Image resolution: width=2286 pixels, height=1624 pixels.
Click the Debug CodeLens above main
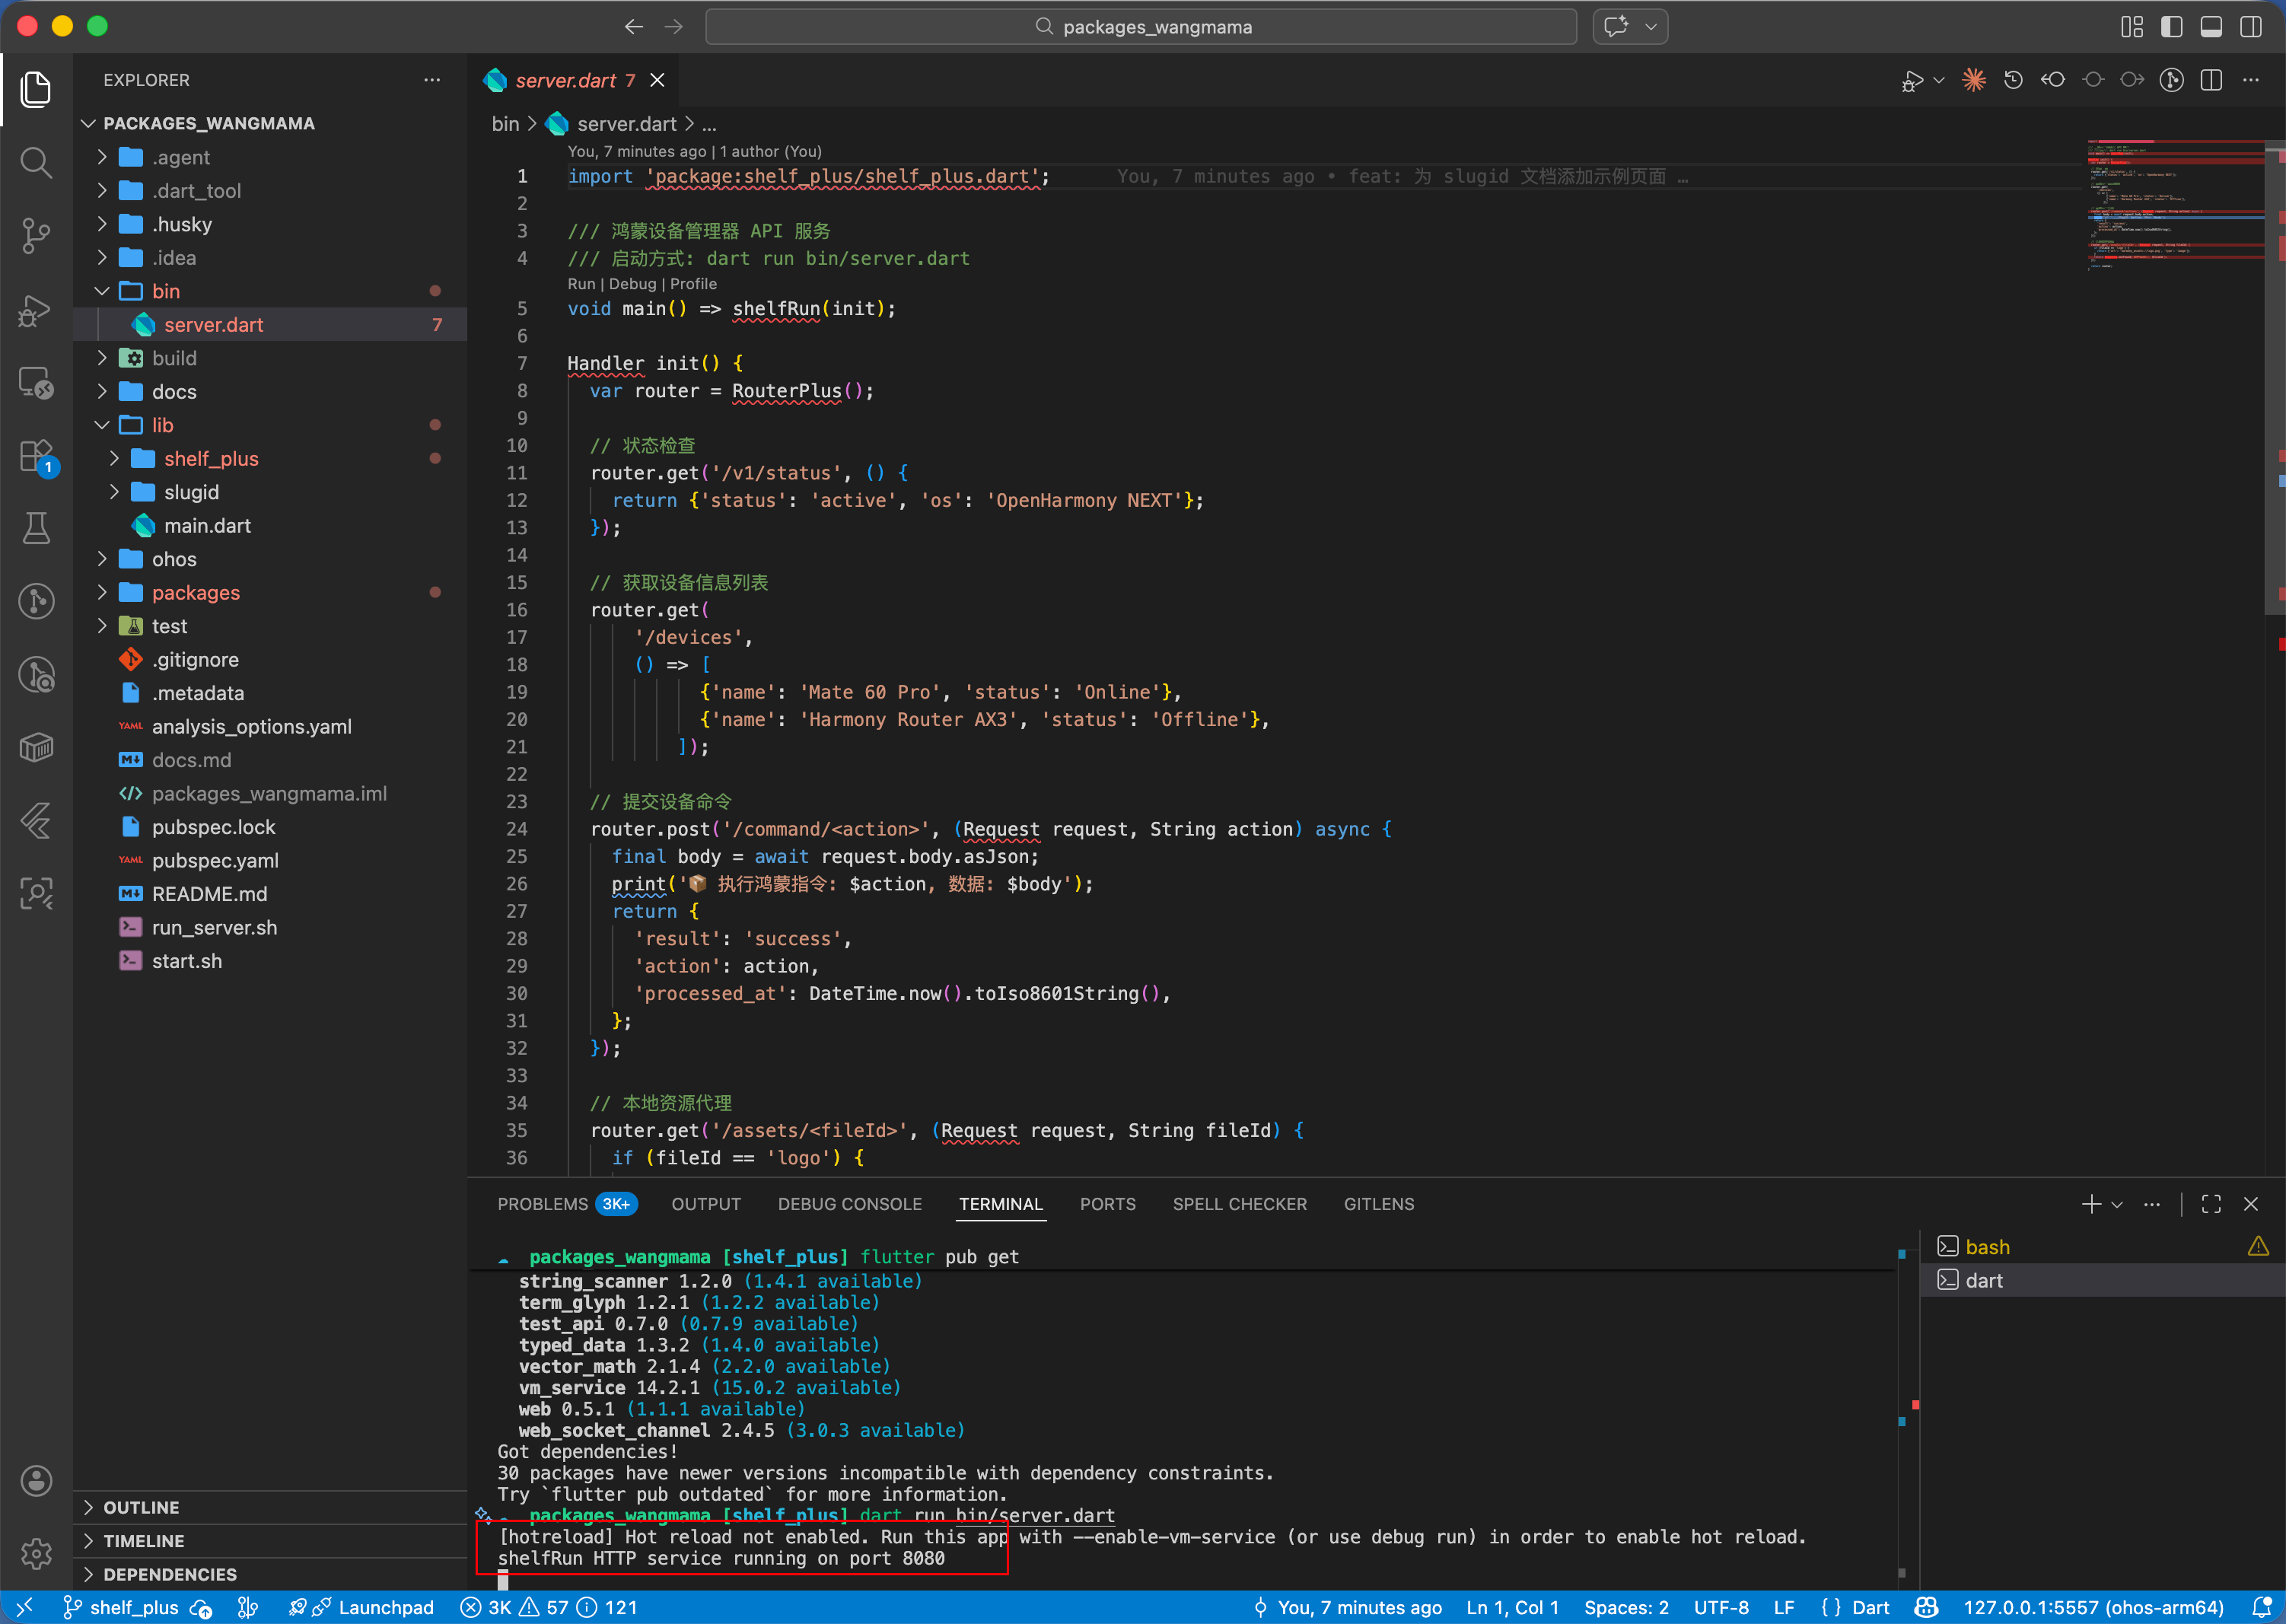click(x=632, y=284)
